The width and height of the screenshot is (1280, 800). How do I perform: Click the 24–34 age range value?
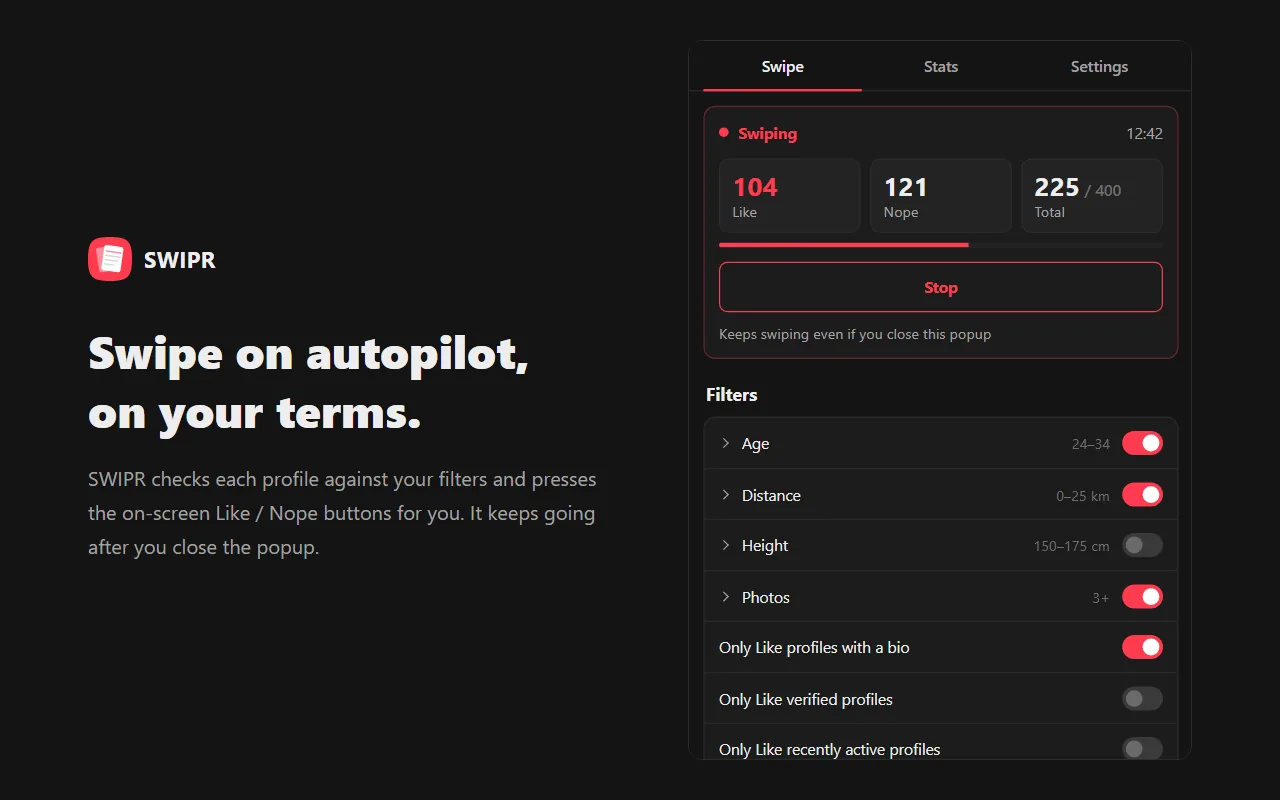[1091, 444]
